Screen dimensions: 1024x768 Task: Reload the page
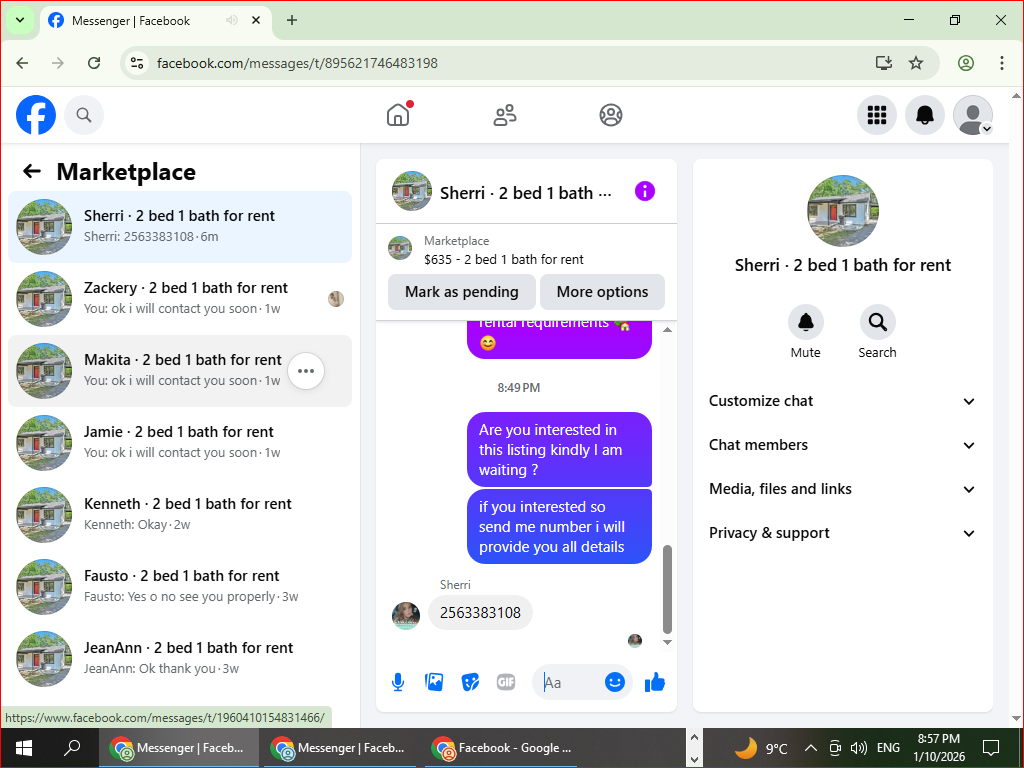94,63
